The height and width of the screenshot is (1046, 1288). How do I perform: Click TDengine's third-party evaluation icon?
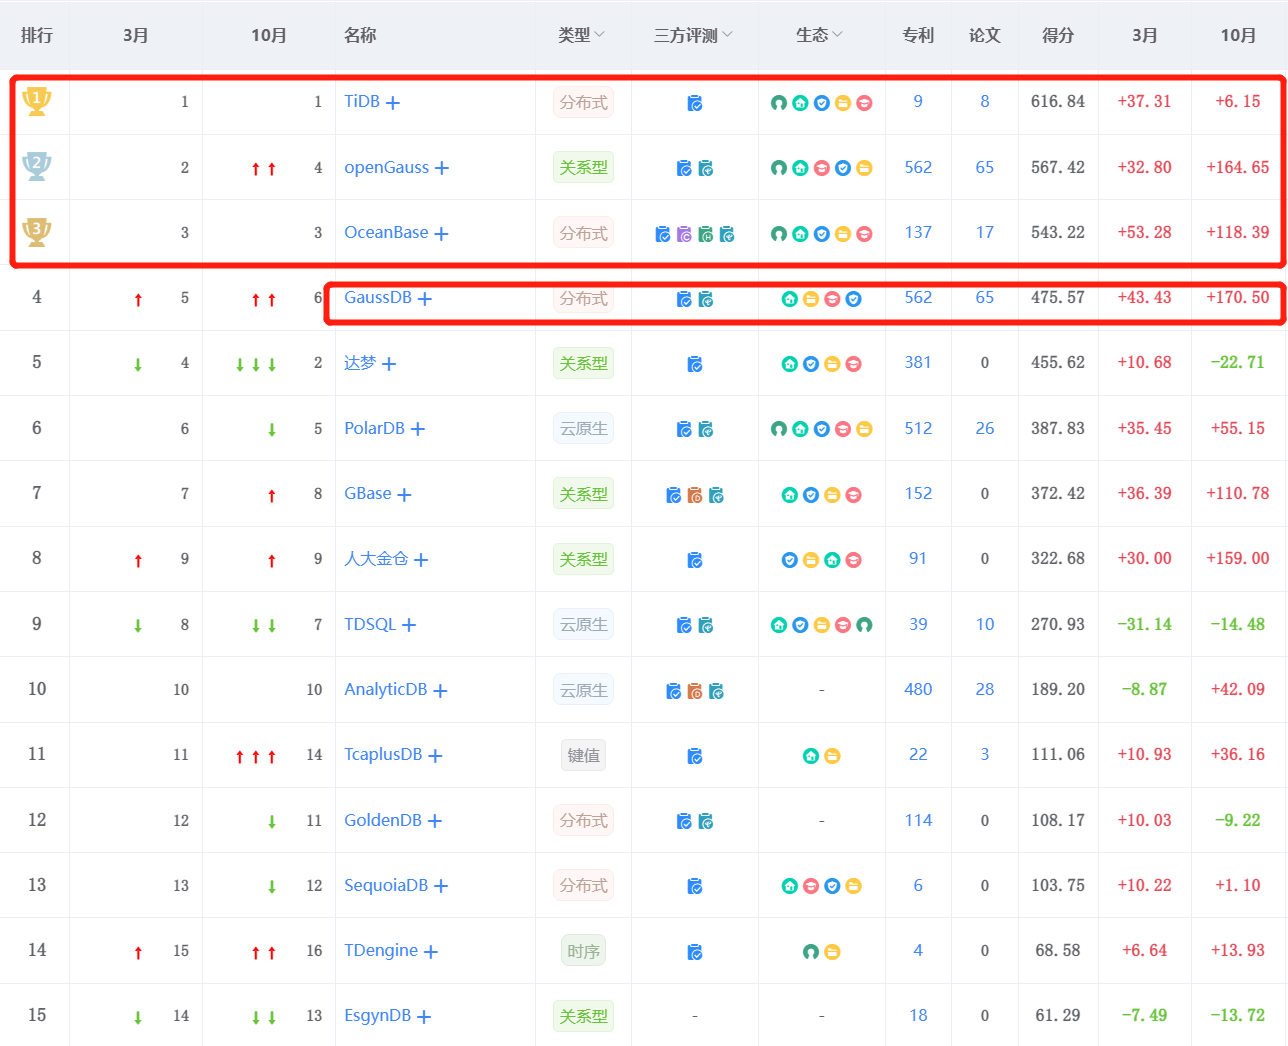pos(695,952)
